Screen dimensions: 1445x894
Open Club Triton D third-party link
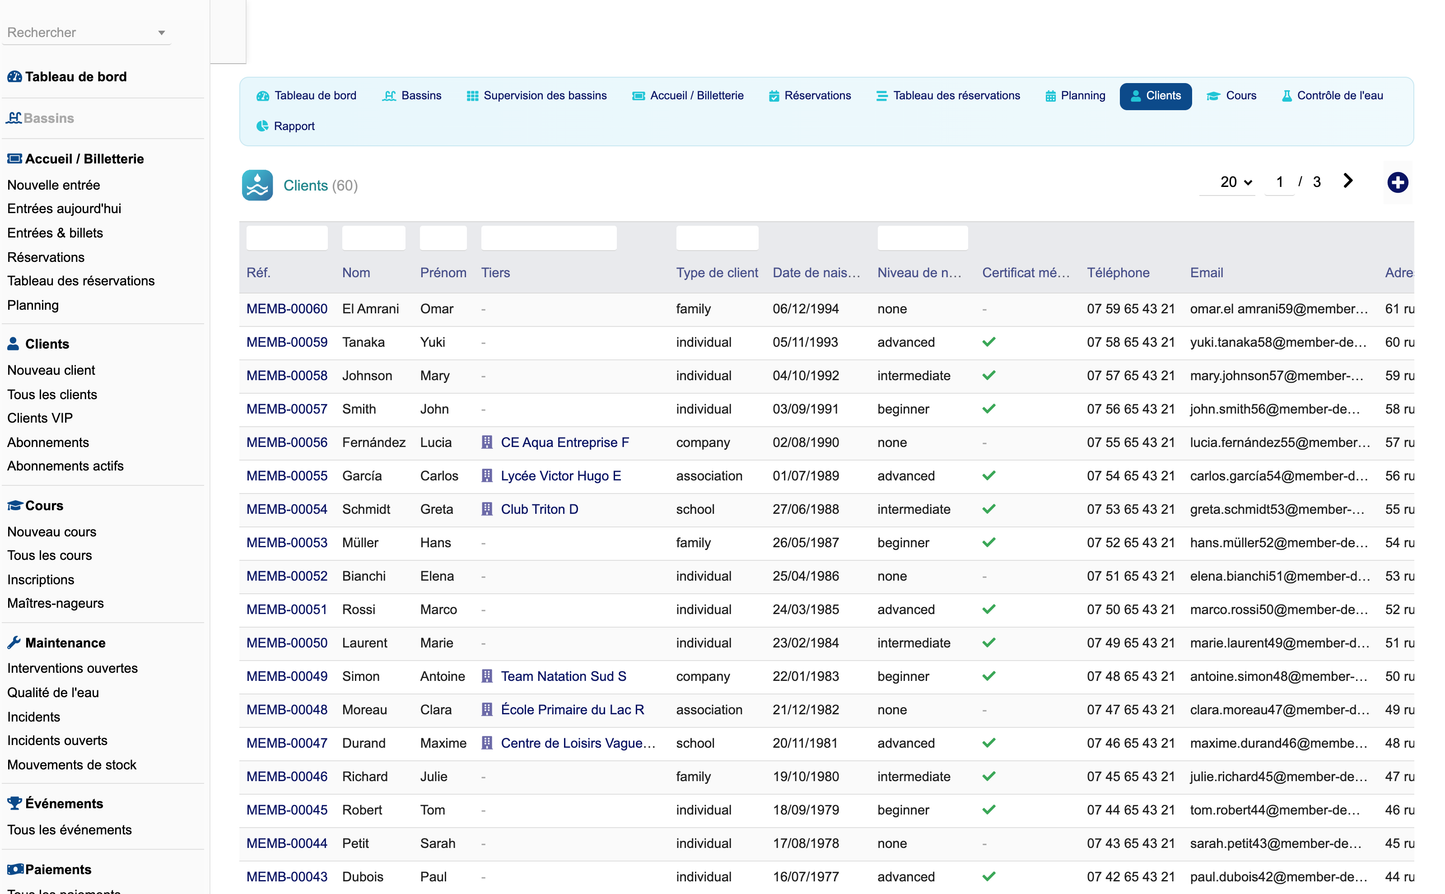(540, 509)
